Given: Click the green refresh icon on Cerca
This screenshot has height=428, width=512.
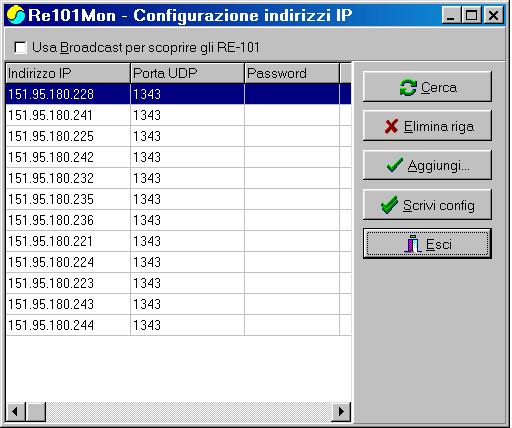Looking at the screenshot, I should click(408, 87).
